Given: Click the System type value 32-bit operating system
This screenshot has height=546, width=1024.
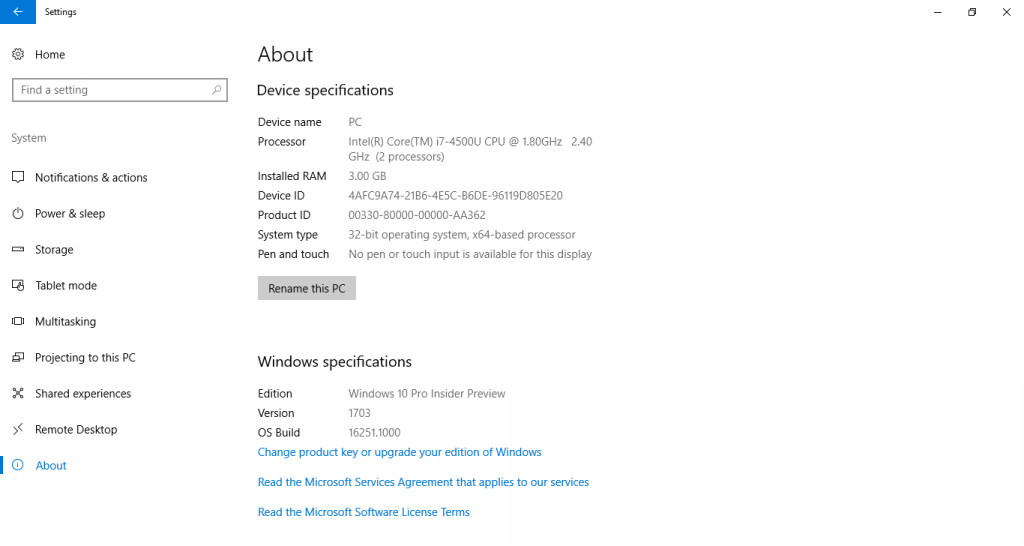Looking at the screenshot, I should [462, 234].
